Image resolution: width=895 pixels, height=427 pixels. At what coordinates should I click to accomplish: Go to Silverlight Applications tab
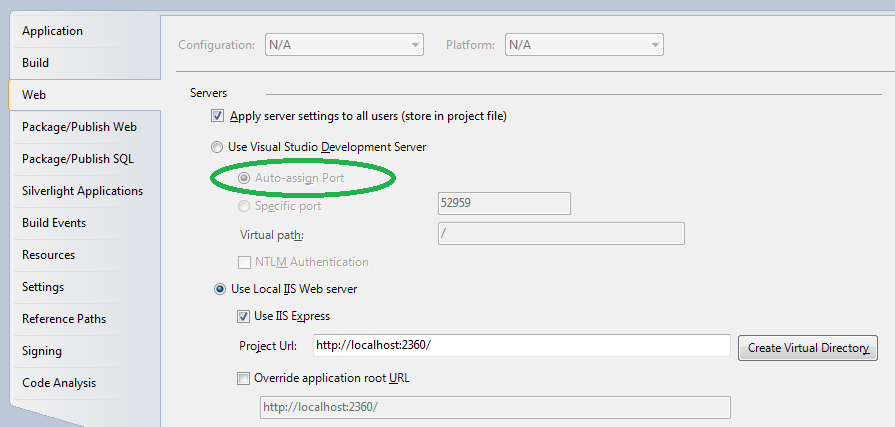82,191
